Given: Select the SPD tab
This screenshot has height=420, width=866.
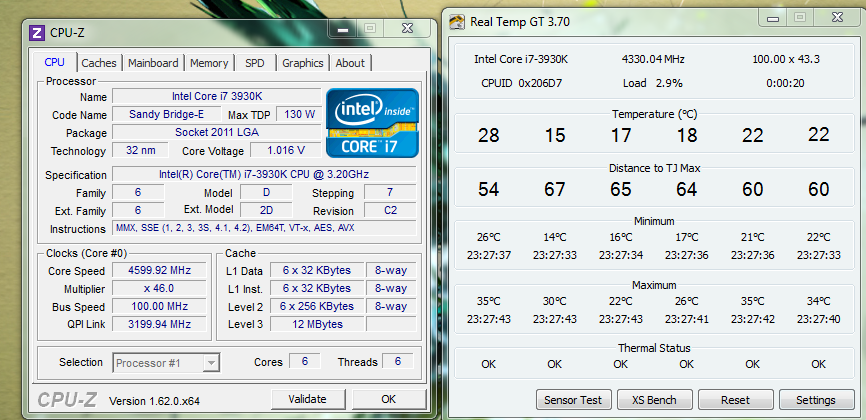Looking at the screenshot, I should tap(255, 63).
